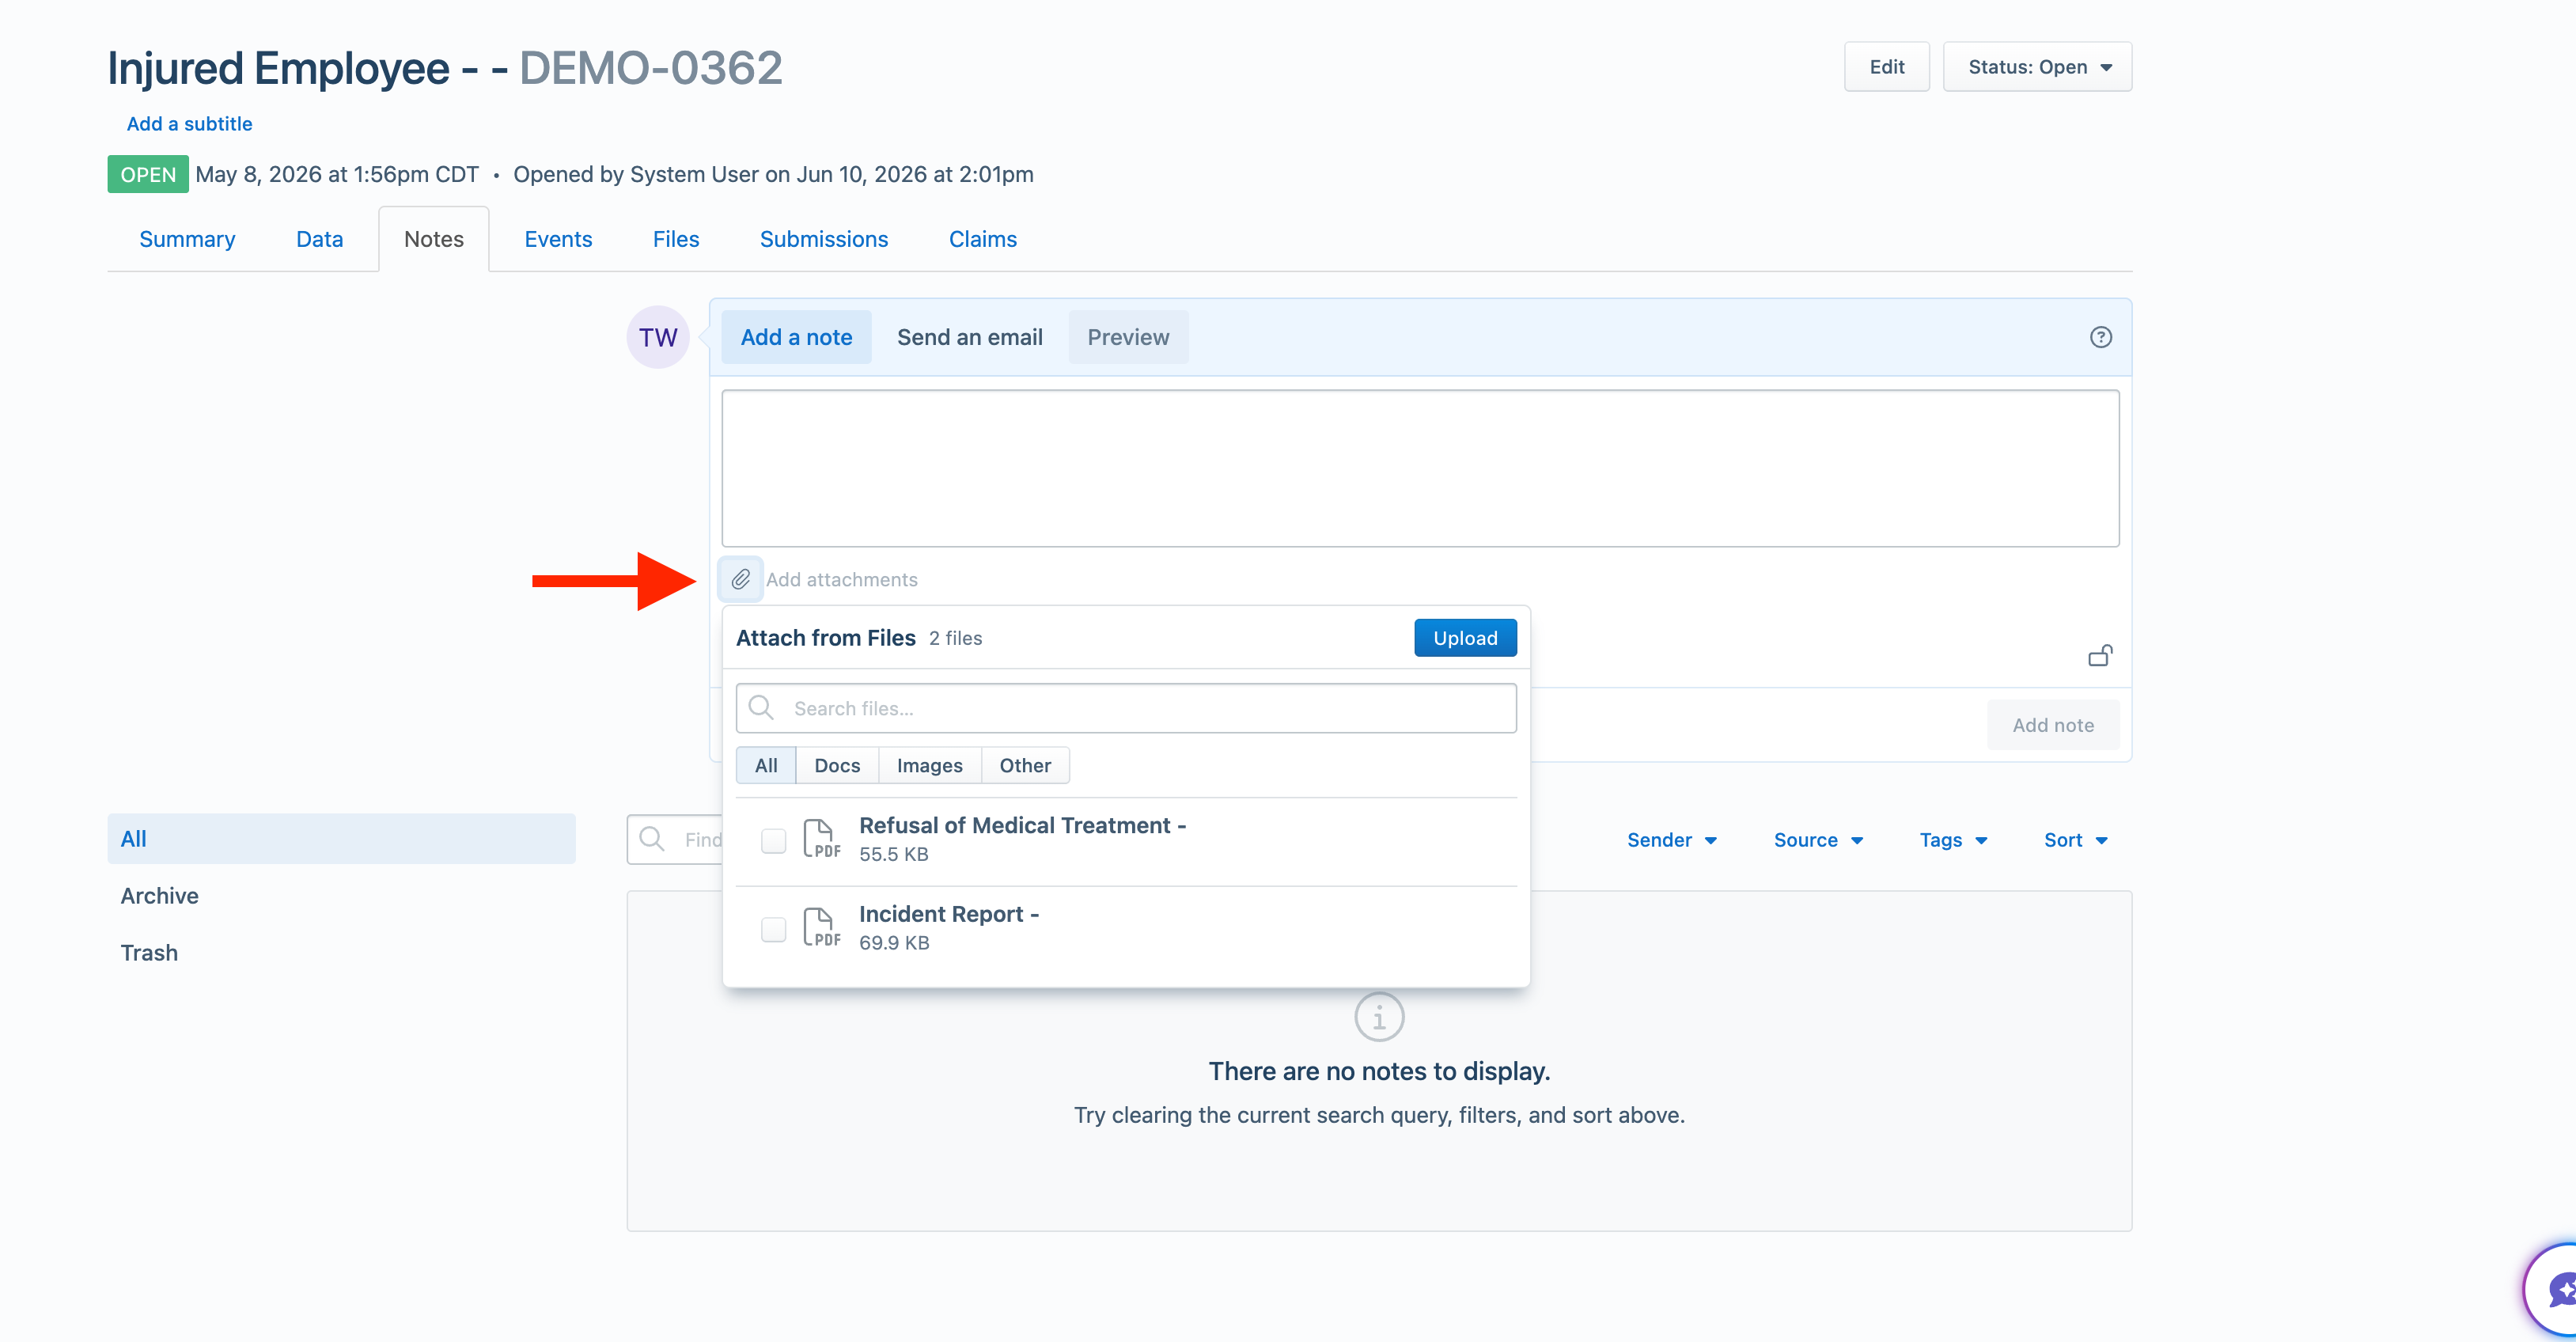Switch to the Send an email tab
The image size is (2576, 1342).
pyautogui.click(x=969, y=337)
